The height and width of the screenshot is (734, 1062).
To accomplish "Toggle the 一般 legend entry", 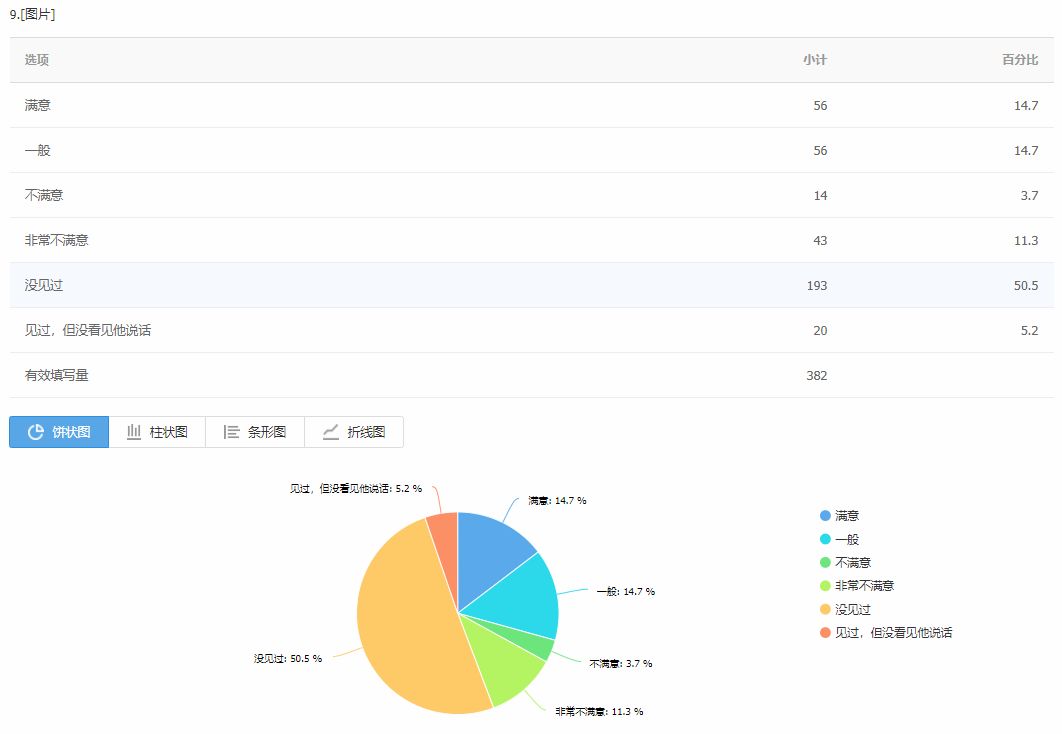I will (x=839, y=539).
